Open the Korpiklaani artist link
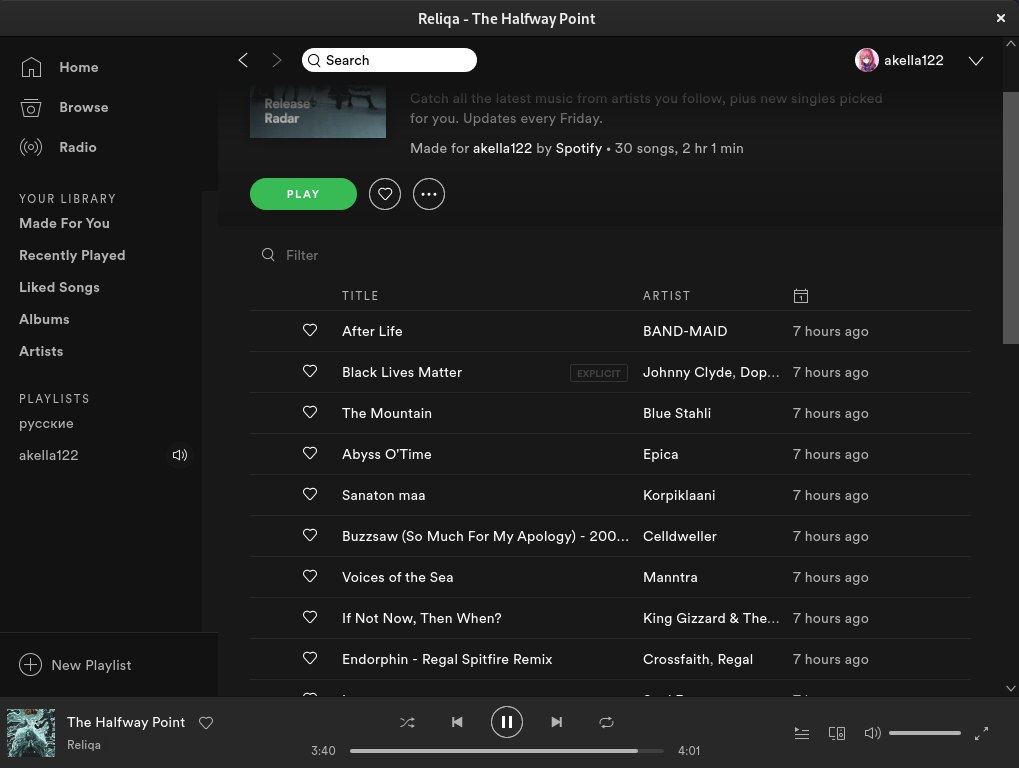 click(679, 495)
